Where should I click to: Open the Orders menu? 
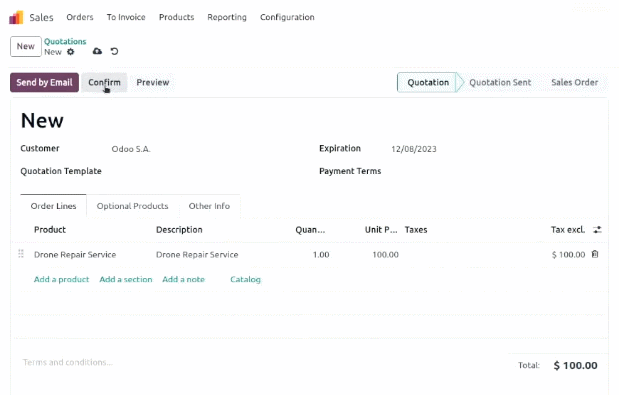click(80, 17)
